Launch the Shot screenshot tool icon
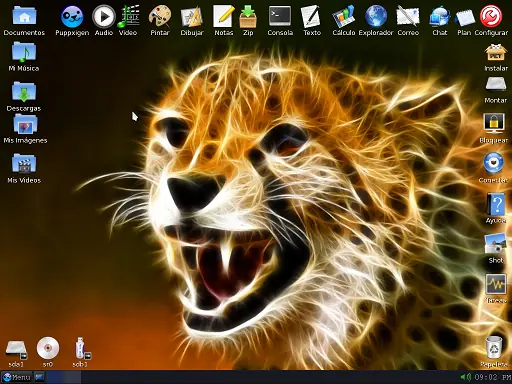Viewport: 512px width, 384px height. click(x=495, y=243)
